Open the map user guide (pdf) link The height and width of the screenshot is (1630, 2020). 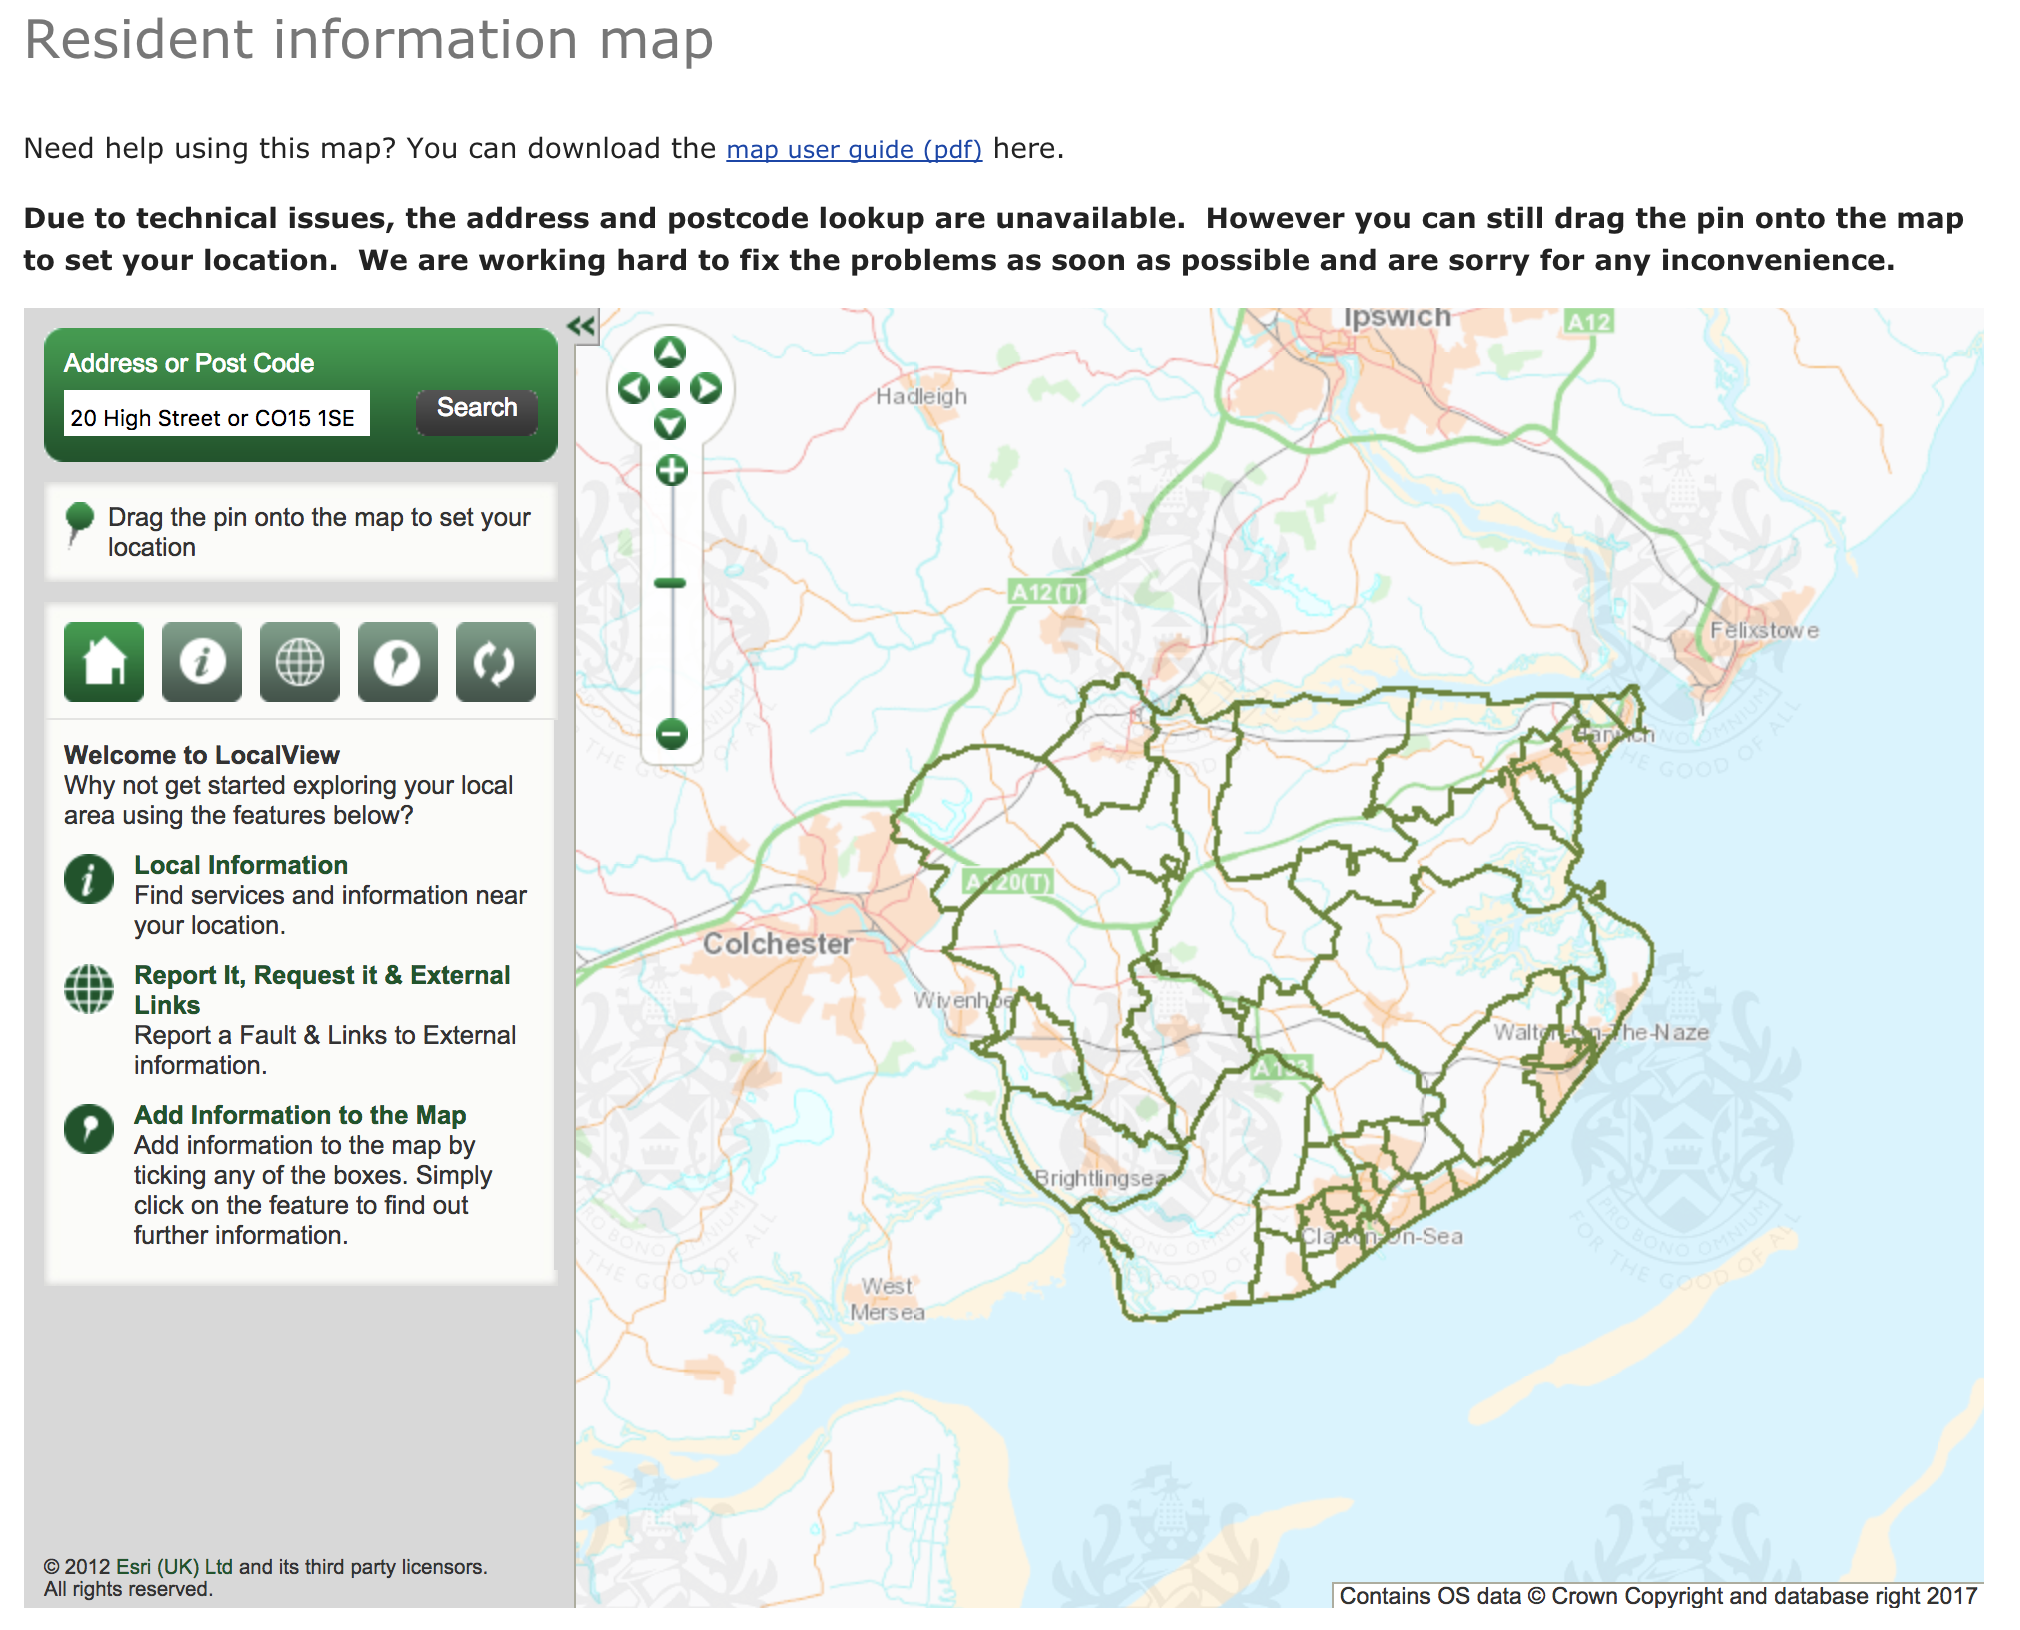[x=853, y=150]
